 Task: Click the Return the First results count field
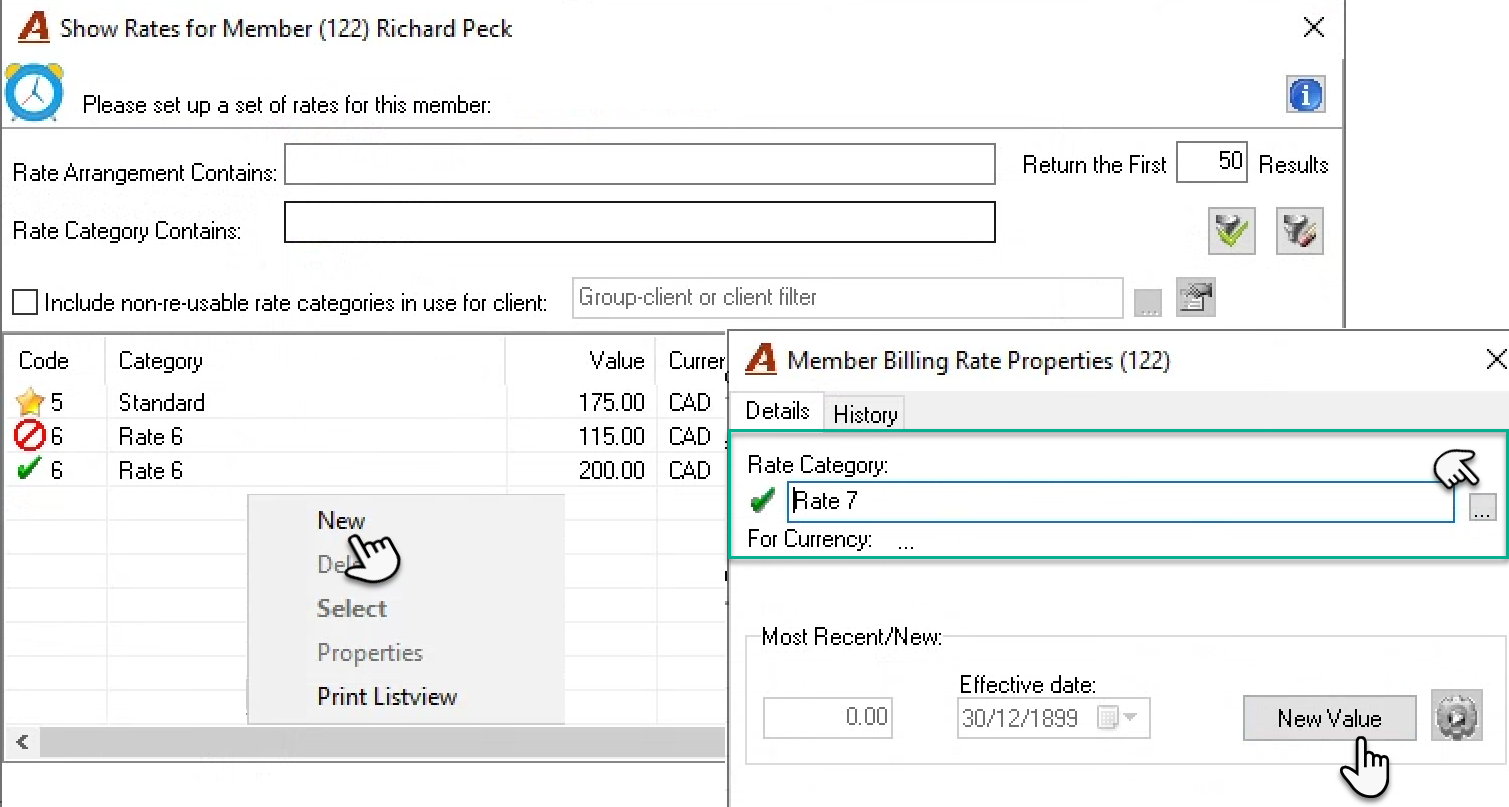click(1212, 162)
